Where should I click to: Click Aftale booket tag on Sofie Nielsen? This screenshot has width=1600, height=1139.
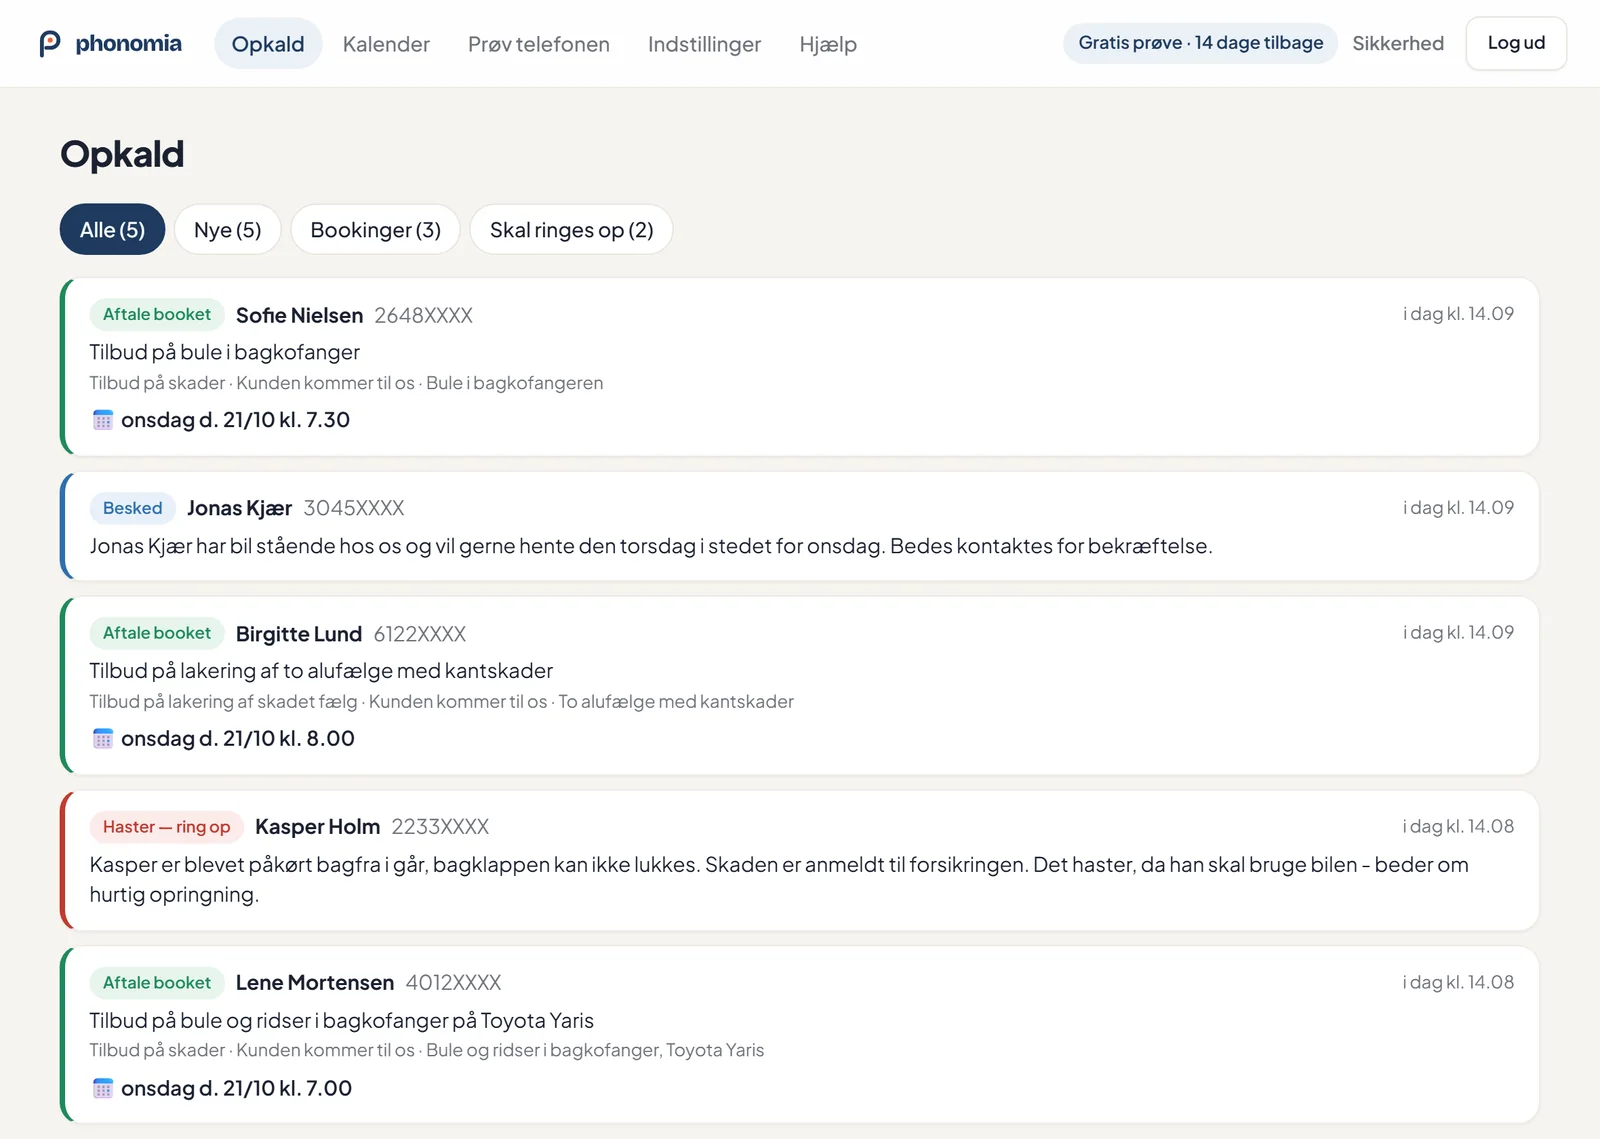157,314
